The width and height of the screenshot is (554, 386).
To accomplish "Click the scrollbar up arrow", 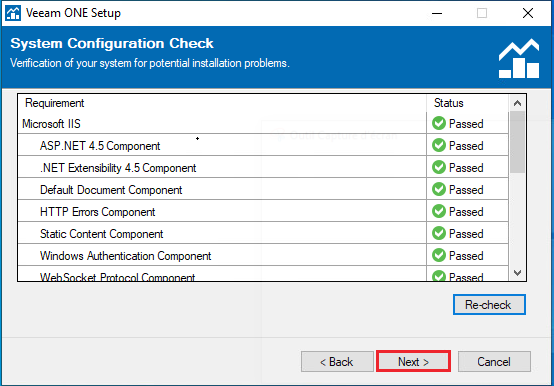I will tap(517, 103).
